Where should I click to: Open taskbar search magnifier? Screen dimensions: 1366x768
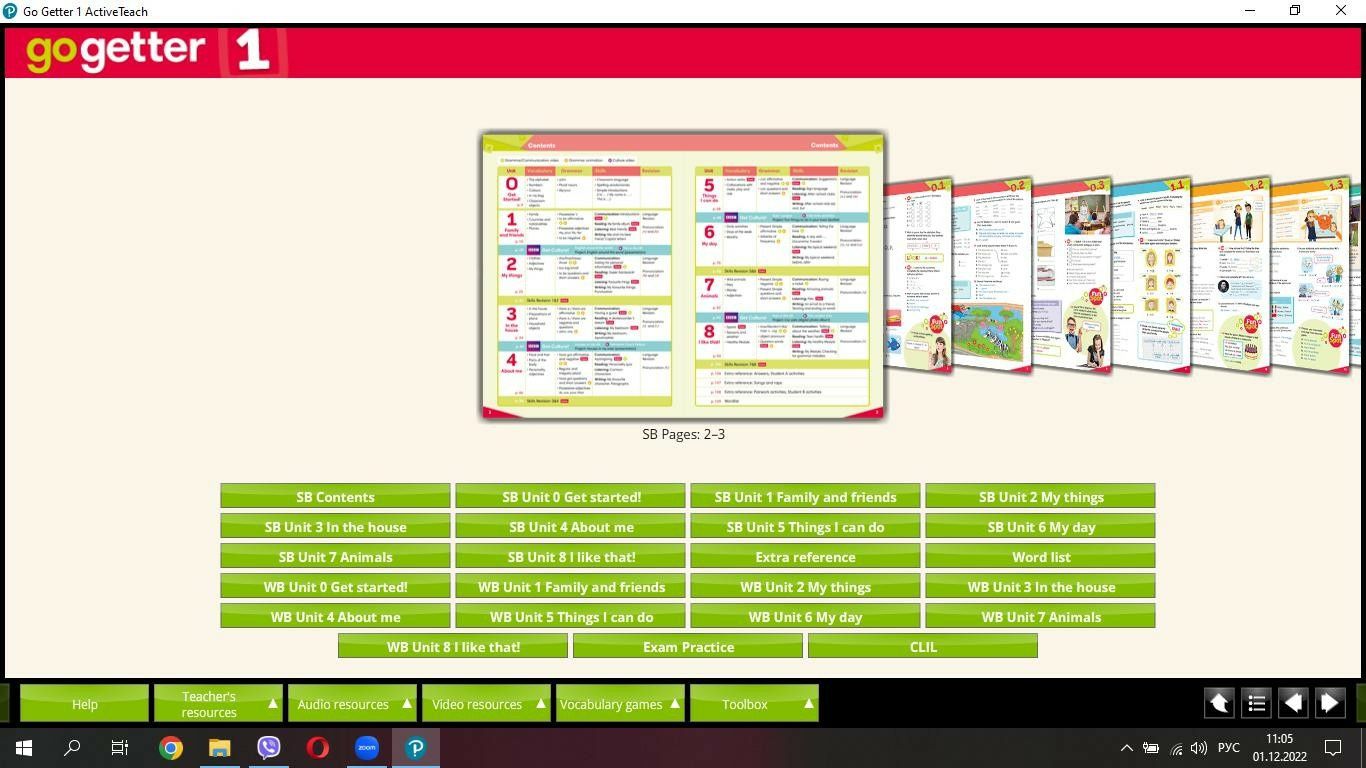click(72, 747)
